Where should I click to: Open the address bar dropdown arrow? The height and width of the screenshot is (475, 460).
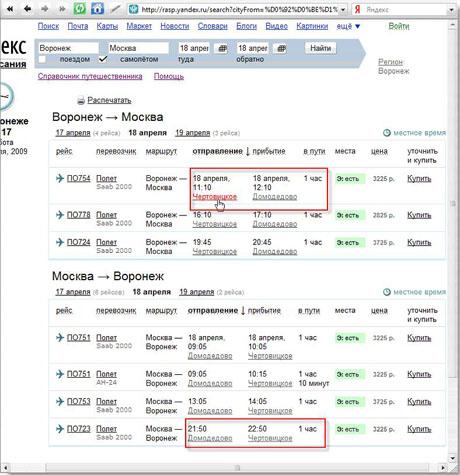(x=343, y=10)
